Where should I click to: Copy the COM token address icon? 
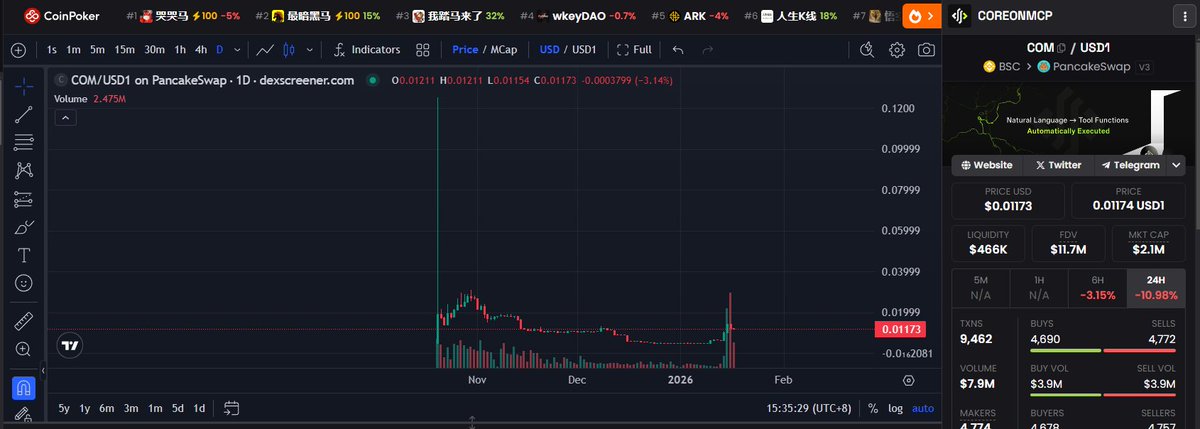1061,48
